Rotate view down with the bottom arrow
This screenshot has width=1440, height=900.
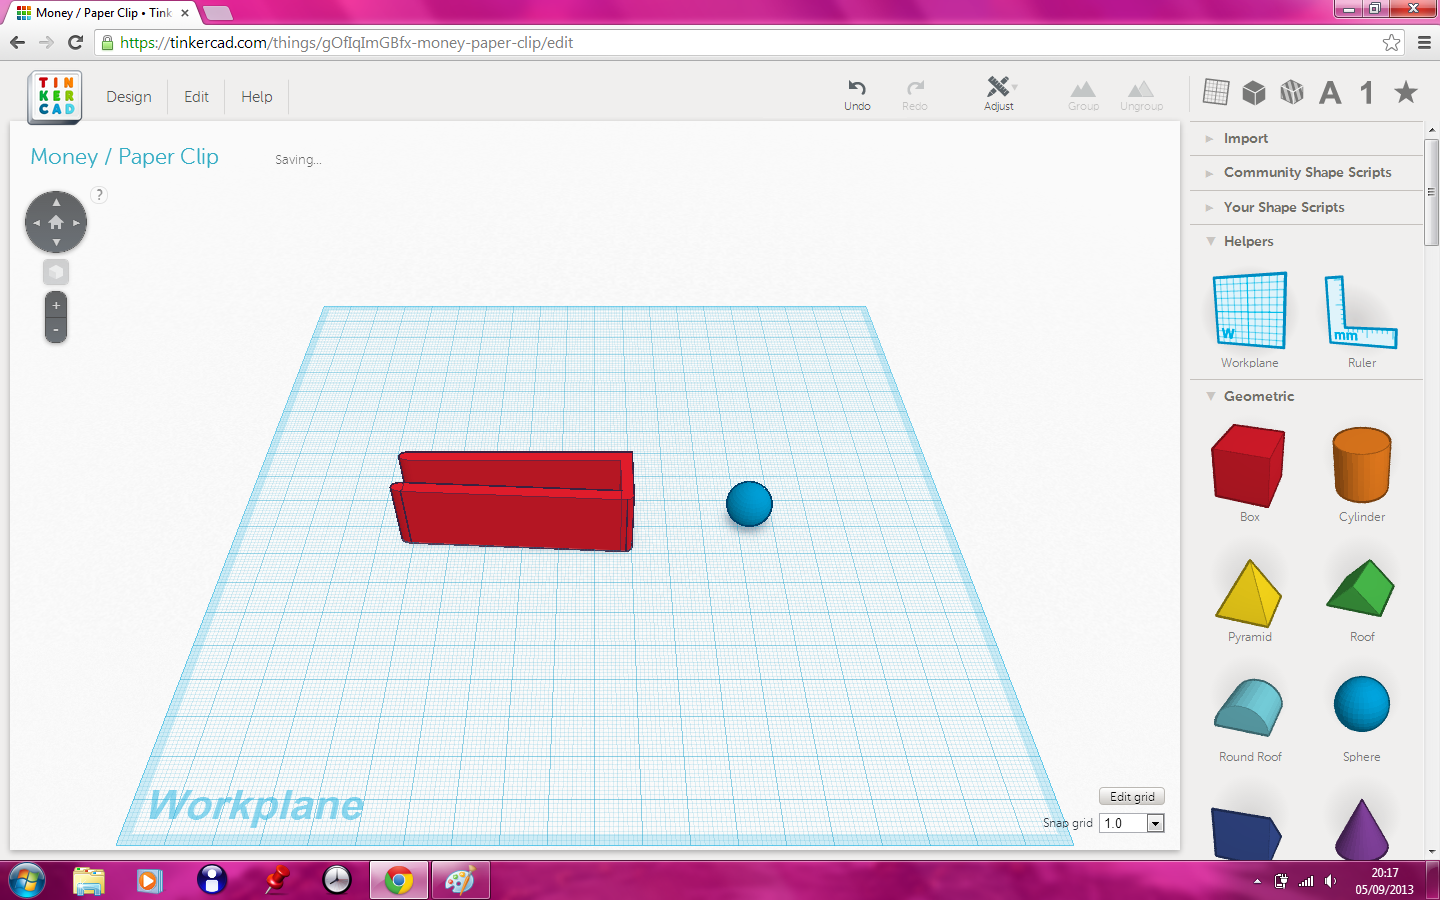click(x=56, y=243)
